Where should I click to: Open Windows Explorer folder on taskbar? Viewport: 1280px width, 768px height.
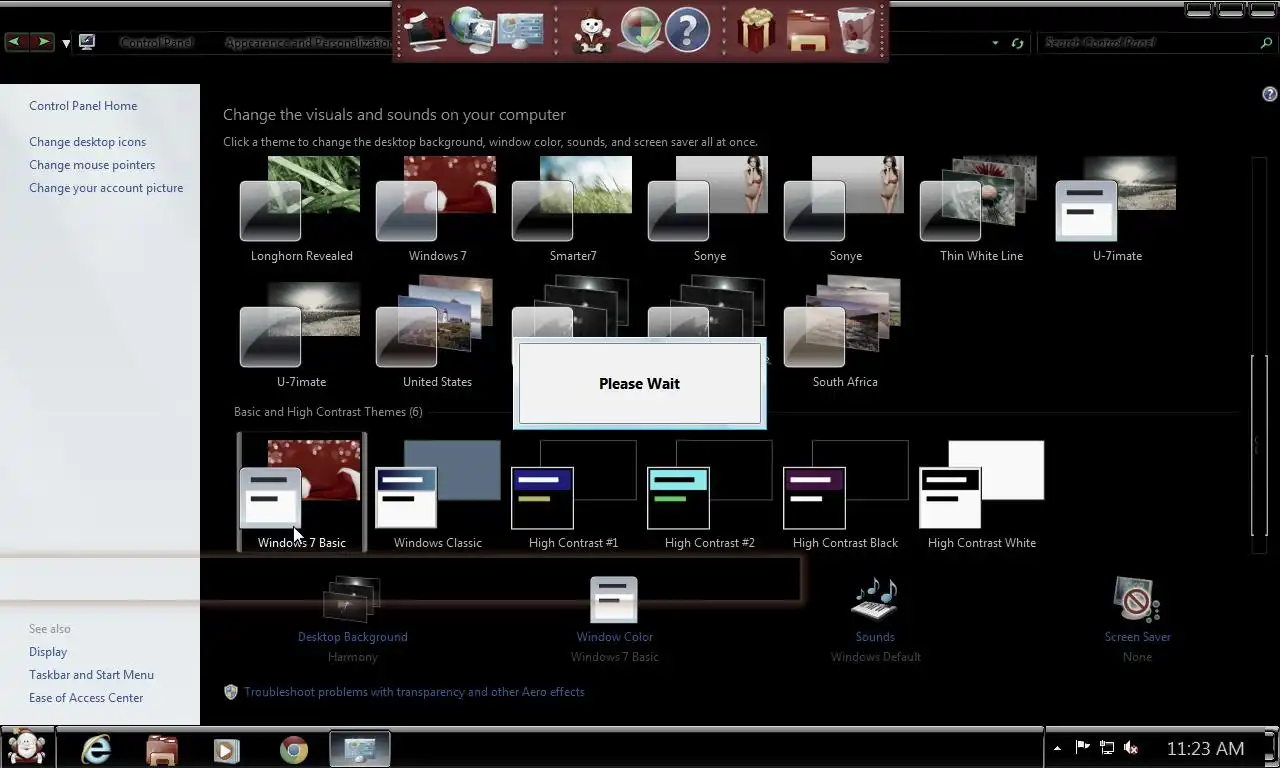pyautogui.click(x=161, y=749)
